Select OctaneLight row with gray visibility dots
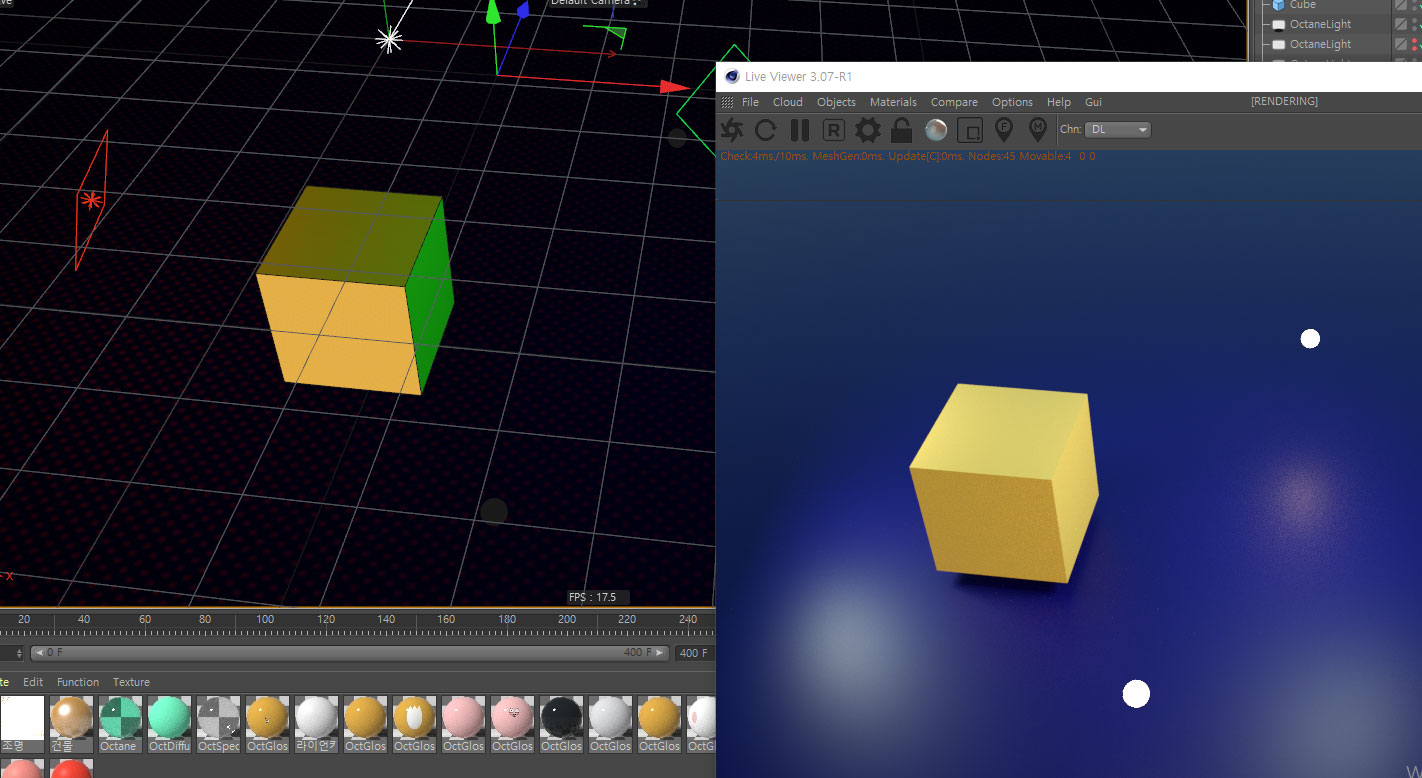The width and height of the screenshot is (1422, 778). pos(1320,24)
